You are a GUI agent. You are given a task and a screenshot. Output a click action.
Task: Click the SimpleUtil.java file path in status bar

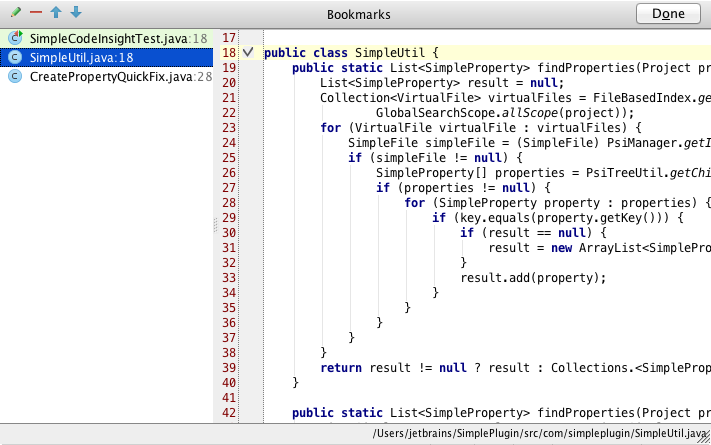[x=539, y=433]
